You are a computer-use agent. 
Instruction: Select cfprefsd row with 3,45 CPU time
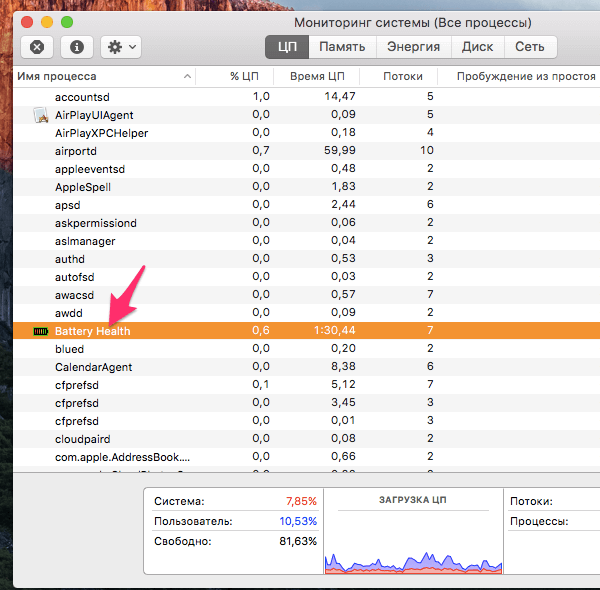click(x=306, y=403)
